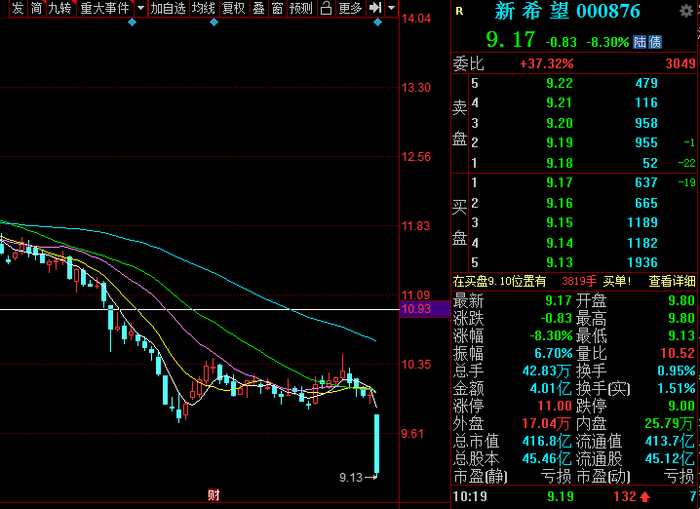
Task: Click the 10:19 tick time entry
Action: pyautogui.click(x=470, y=496)
